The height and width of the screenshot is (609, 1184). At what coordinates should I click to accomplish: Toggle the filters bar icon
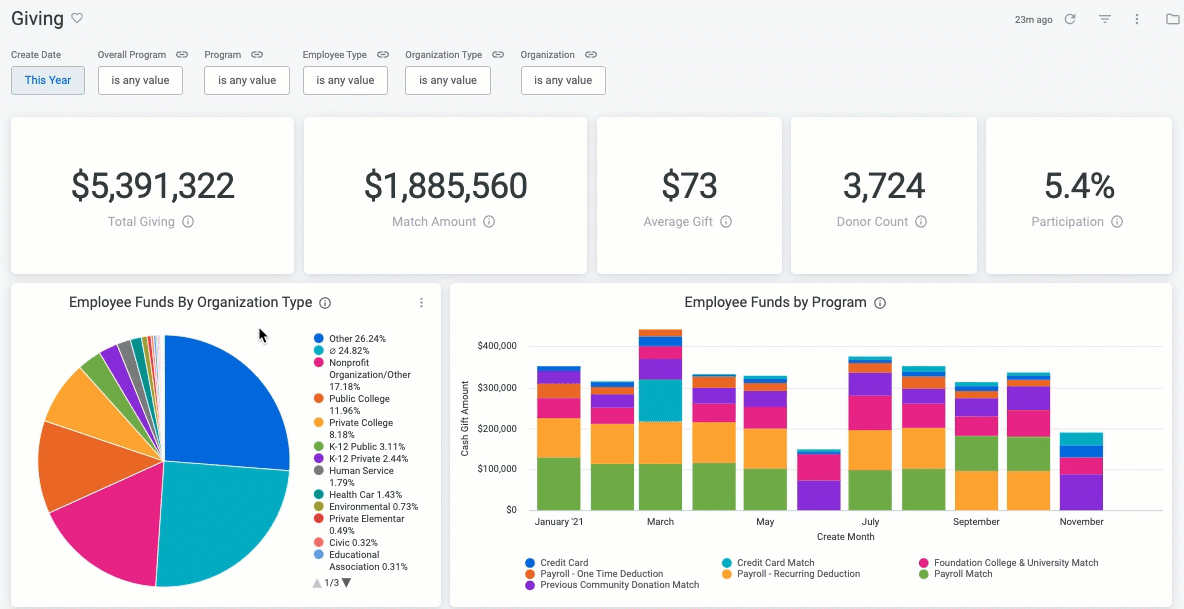pos(1105,20)
